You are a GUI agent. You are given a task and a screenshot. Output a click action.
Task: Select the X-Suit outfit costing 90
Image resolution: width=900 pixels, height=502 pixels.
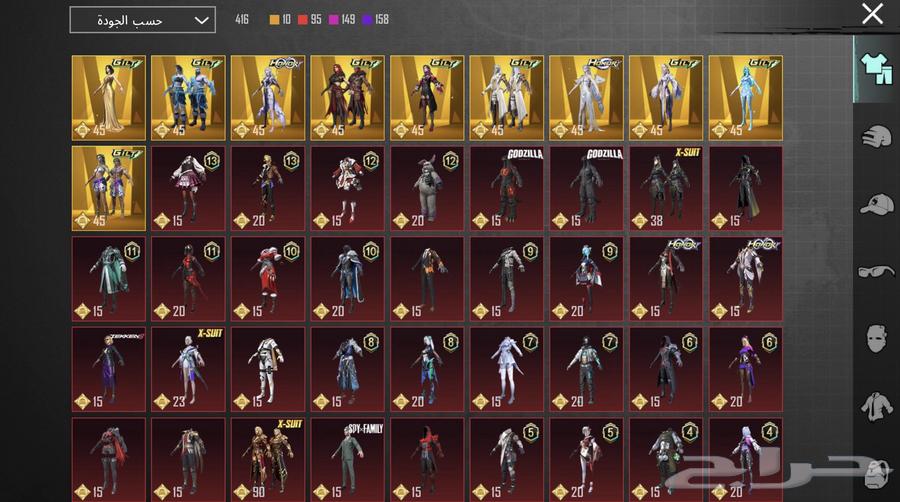(x=267, y=459)
